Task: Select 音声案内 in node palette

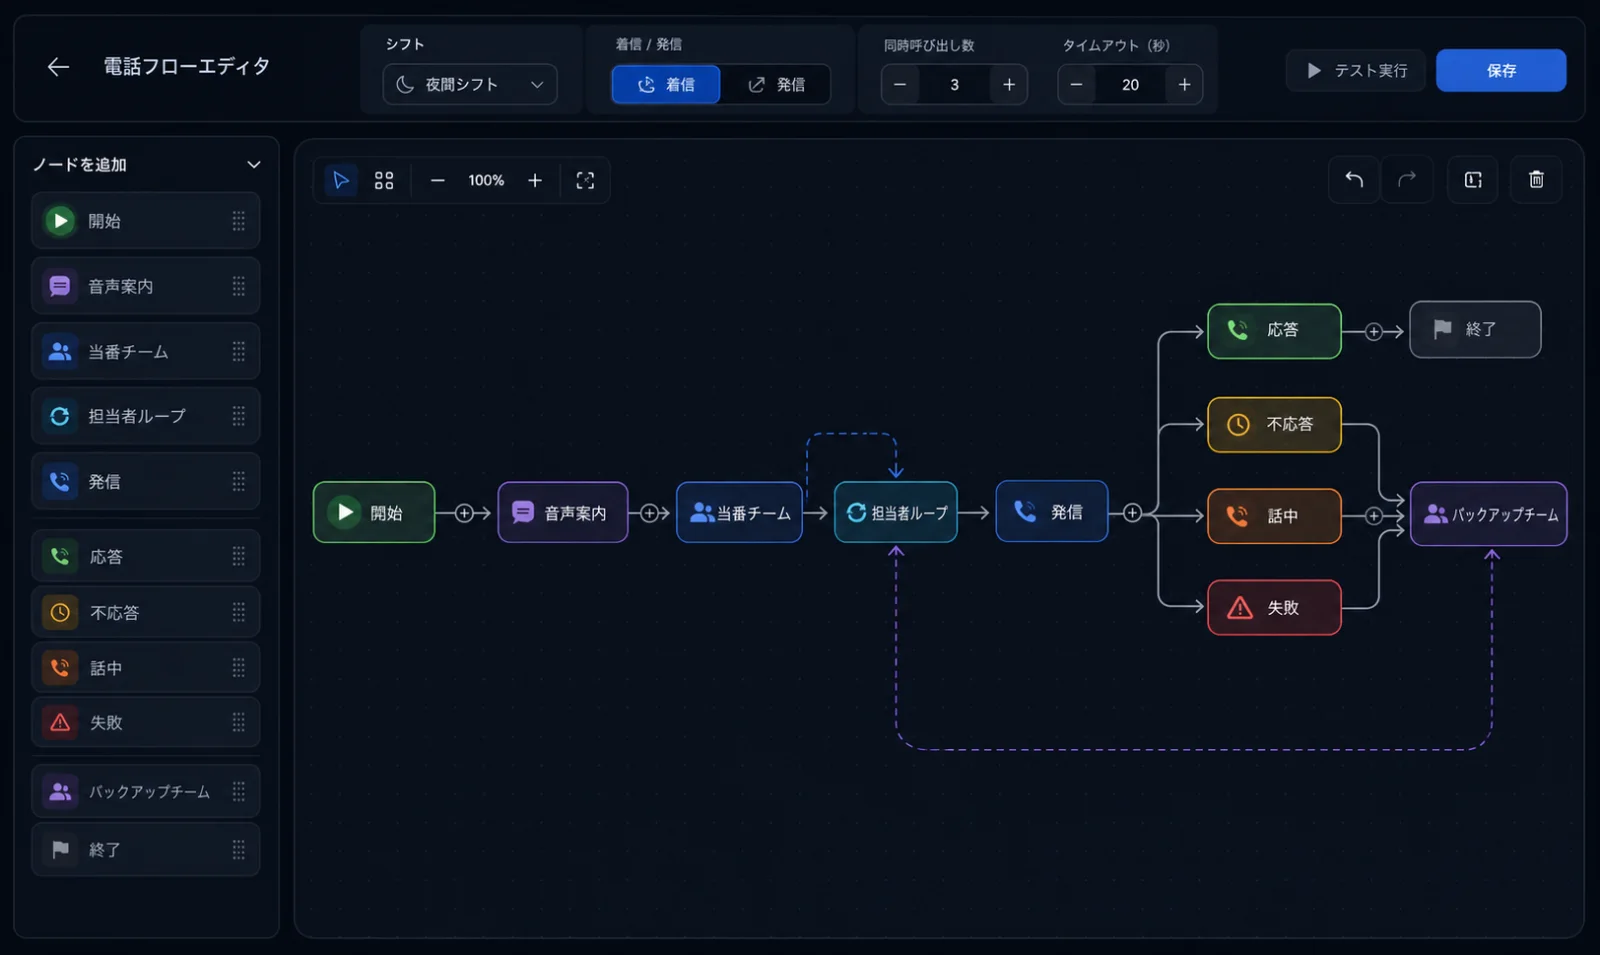Action: [146, 286]
